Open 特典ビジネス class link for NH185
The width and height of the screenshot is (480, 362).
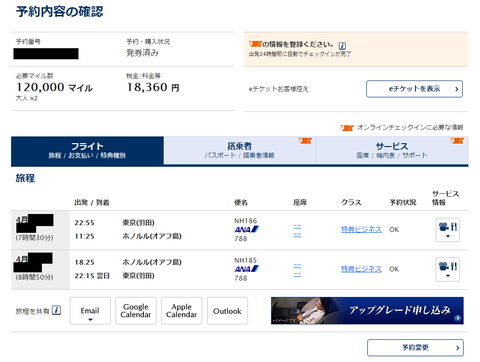click(x=361, y=269)
